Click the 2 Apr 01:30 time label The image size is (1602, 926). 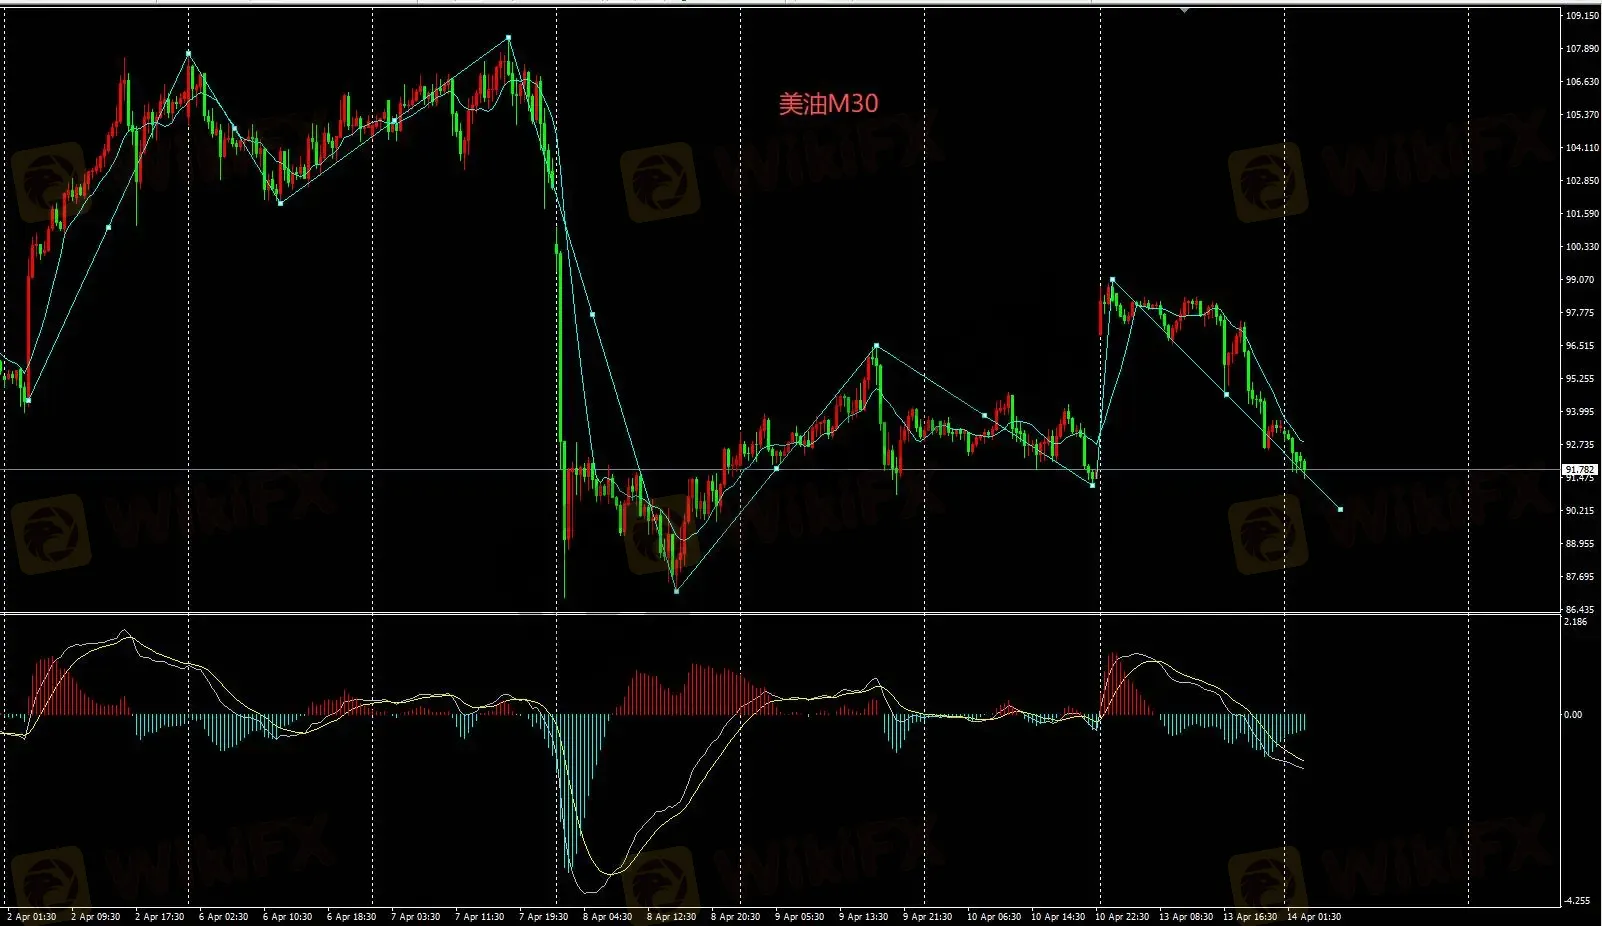coord(32,917)
